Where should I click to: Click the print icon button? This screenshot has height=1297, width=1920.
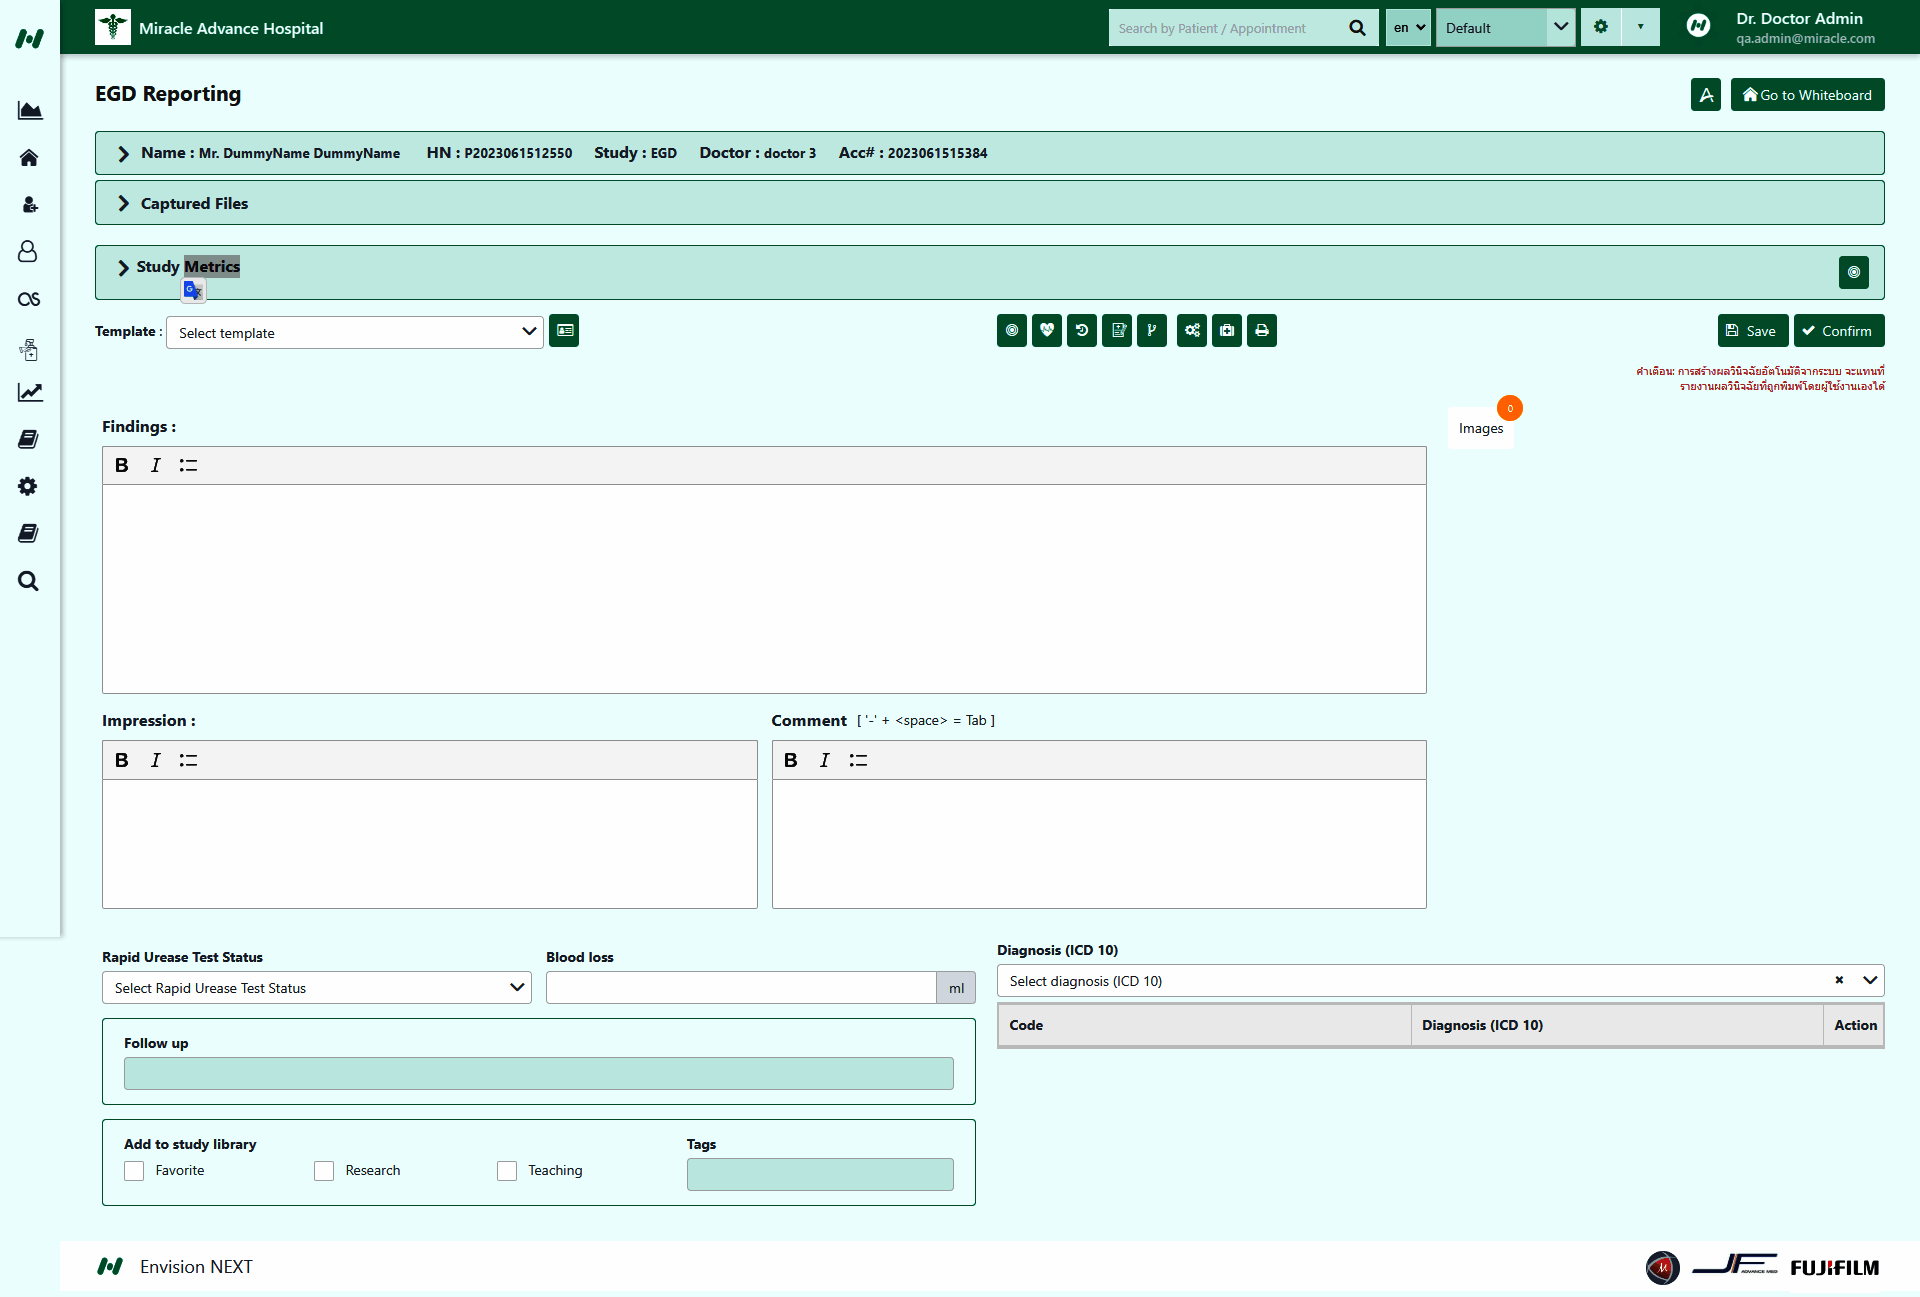coord(1261,331)
